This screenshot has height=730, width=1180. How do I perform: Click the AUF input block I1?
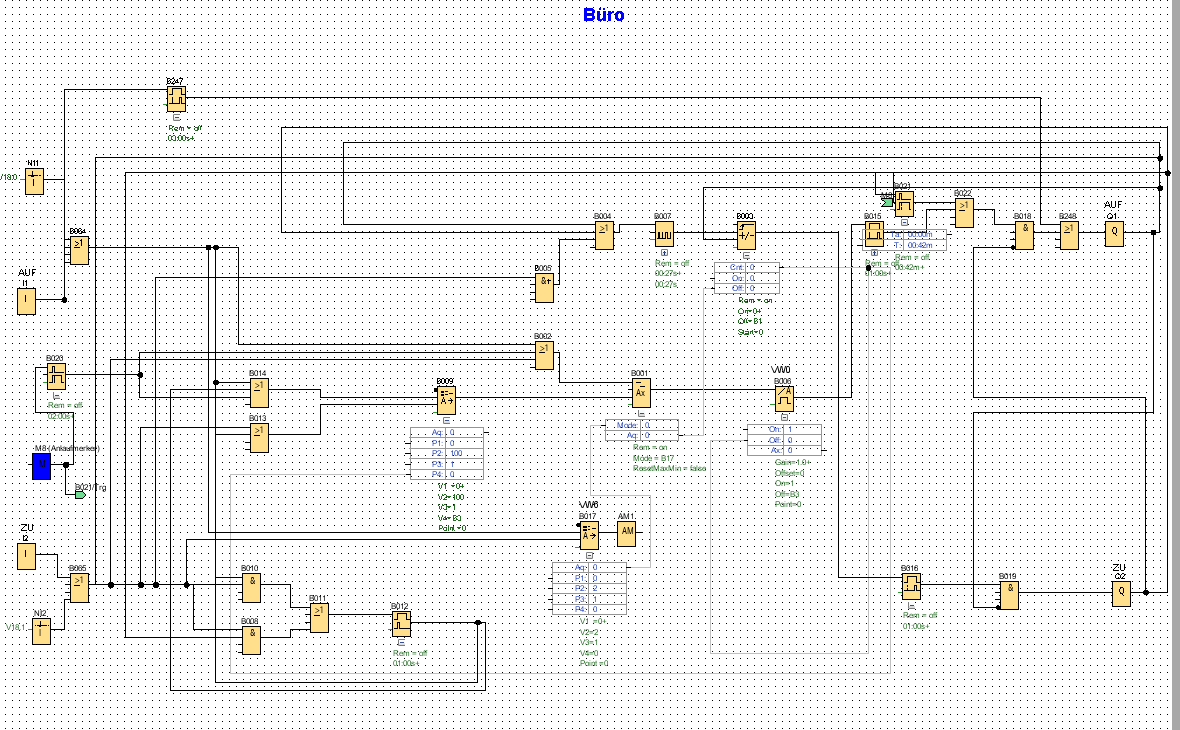click(x=28, y=299)
